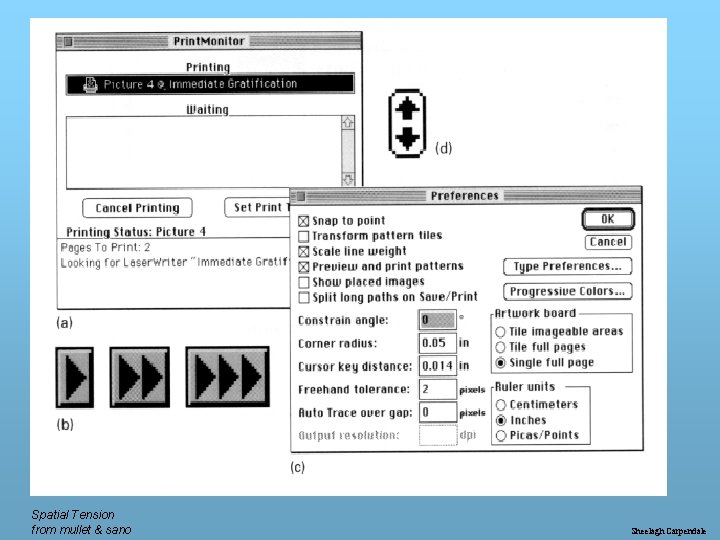
Task: Open Type Preferences dialog
Action: tap(568, 267)
